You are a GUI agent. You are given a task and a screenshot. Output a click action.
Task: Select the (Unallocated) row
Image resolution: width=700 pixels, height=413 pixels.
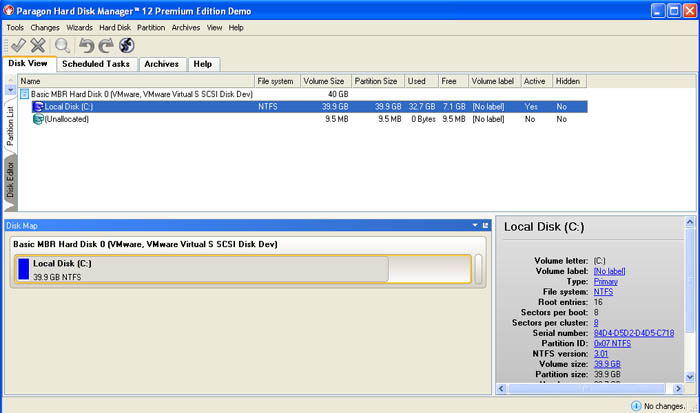tap(309, 119)
